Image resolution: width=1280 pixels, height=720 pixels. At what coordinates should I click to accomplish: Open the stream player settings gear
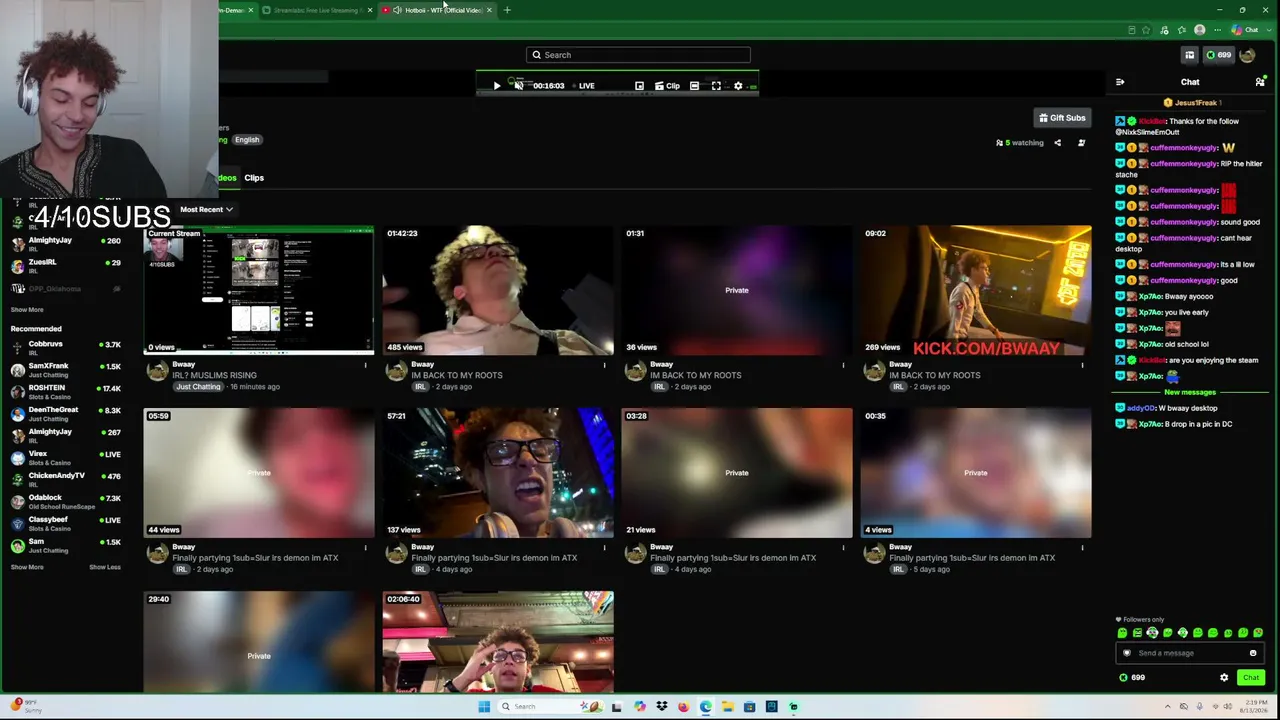[738, 86]
